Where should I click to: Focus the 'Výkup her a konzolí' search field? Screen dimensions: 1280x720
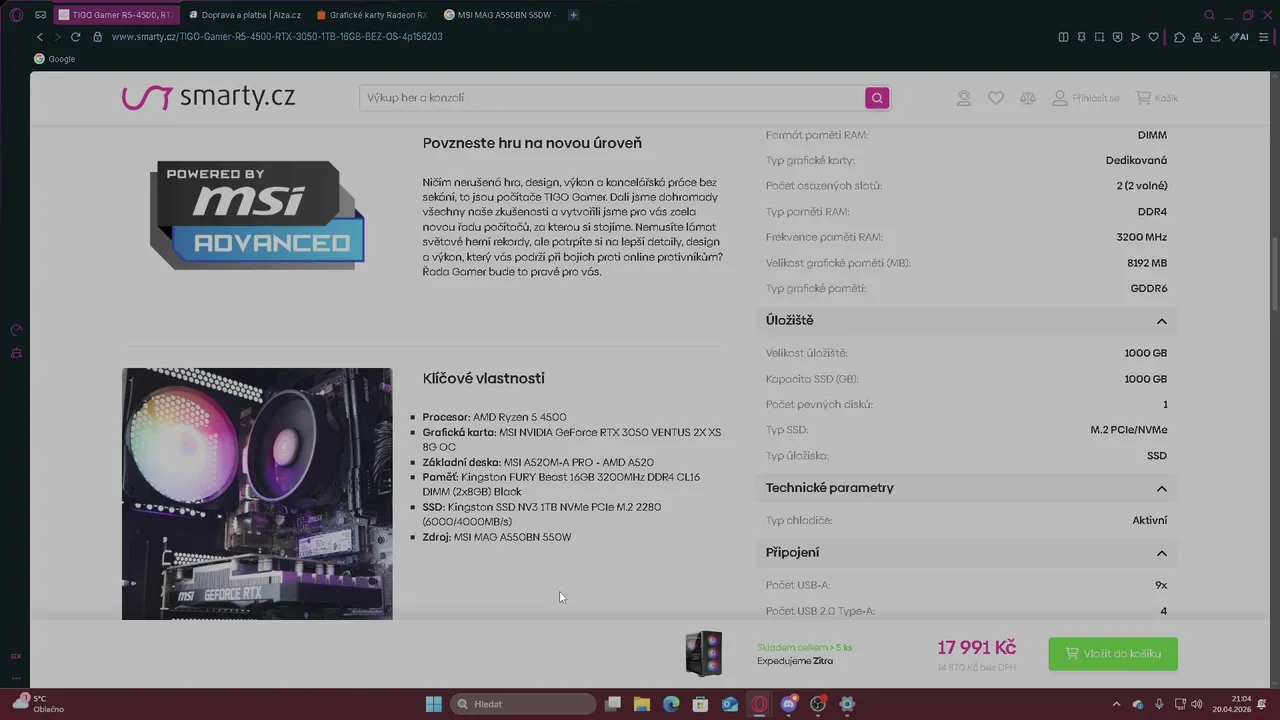point(611,98)
